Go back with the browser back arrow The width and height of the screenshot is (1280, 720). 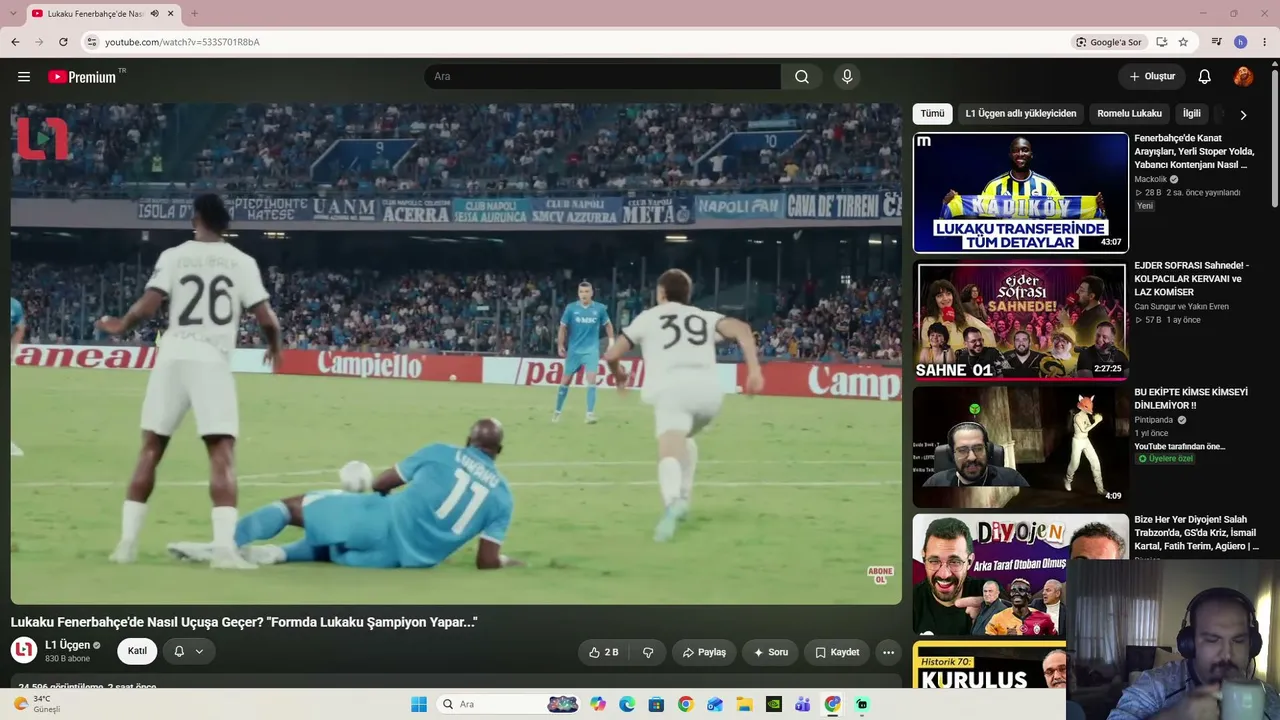coord(15,42)
